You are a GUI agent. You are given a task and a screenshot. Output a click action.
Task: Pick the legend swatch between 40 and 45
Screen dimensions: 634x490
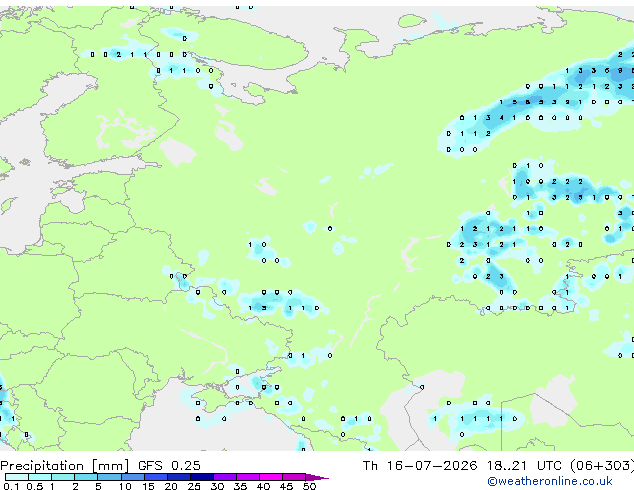tap(271, 477)
